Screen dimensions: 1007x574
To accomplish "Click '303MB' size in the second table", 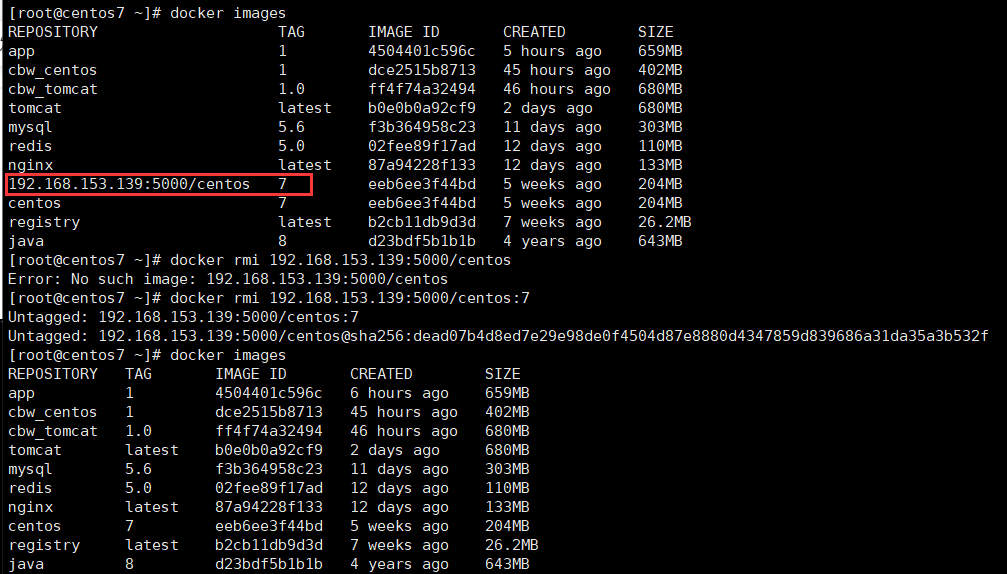I will click(507, 469).
